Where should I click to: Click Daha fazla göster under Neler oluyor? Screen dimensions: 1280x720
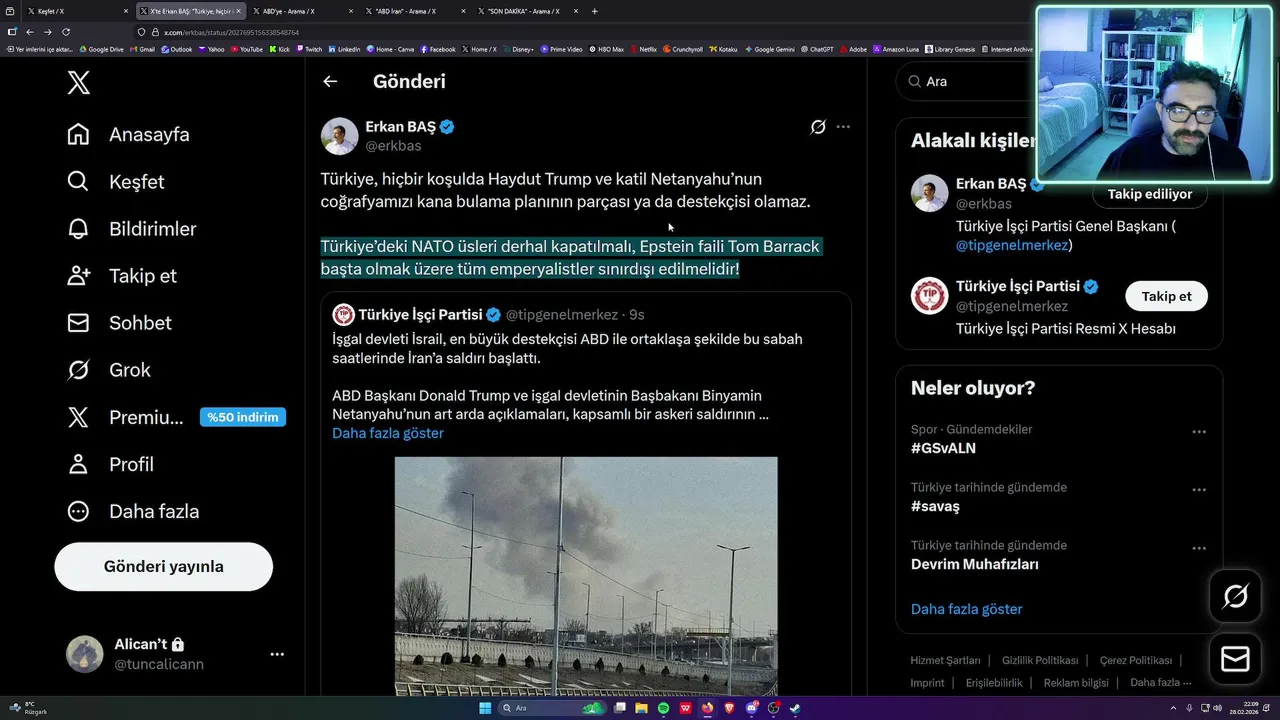(966, 609)
